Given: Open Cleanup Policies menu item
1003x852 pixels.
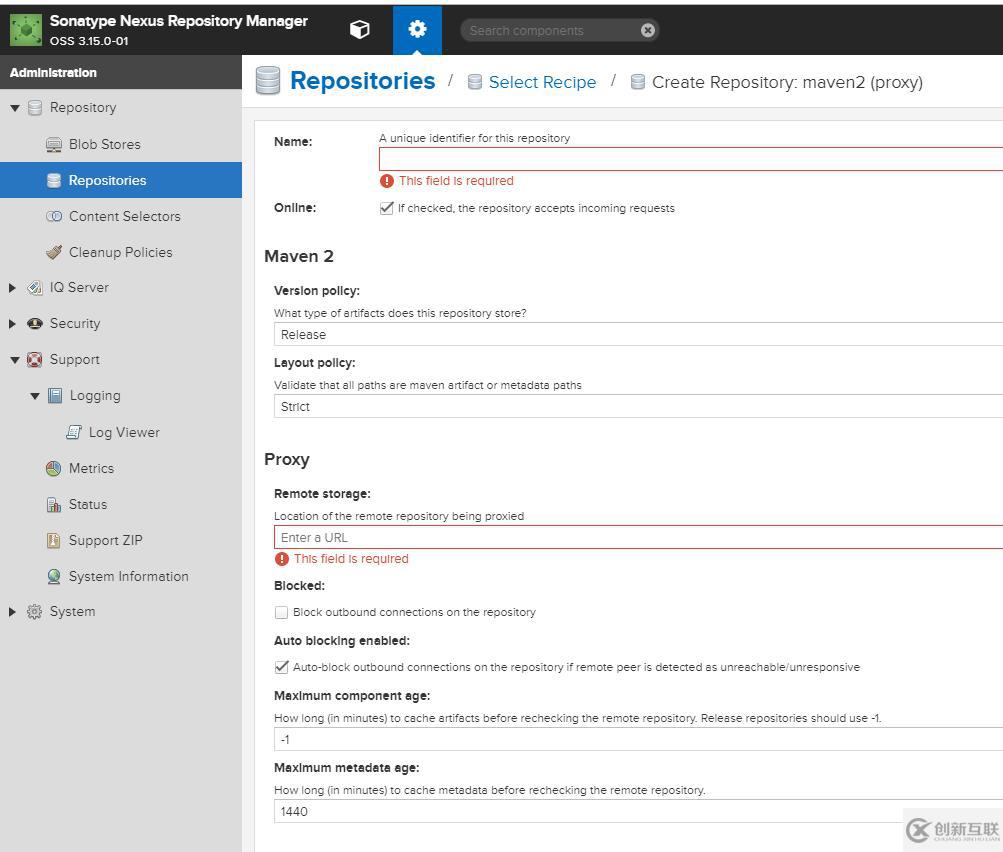Looking at the screenshot, I should pyautogui.click(x=121, y=252).
